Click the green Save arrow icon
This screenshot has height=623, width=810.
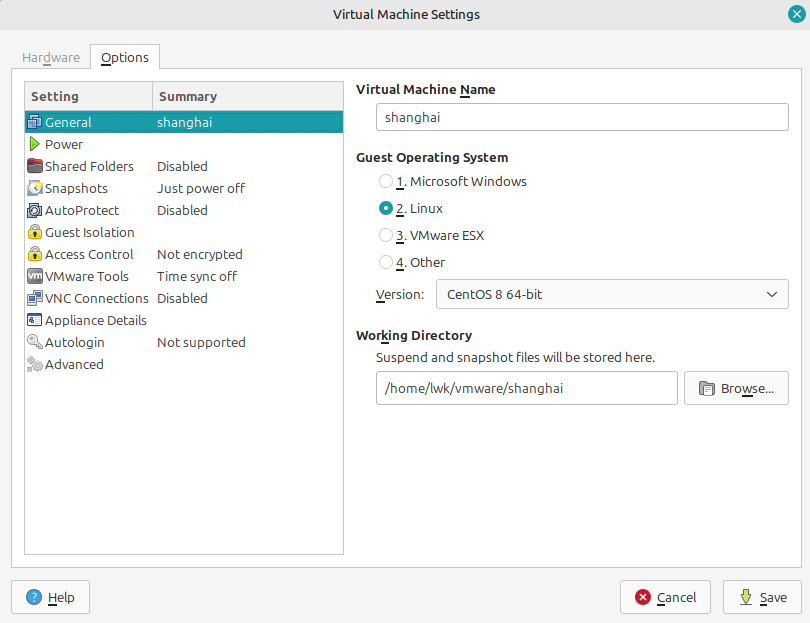tap(746, 597)
